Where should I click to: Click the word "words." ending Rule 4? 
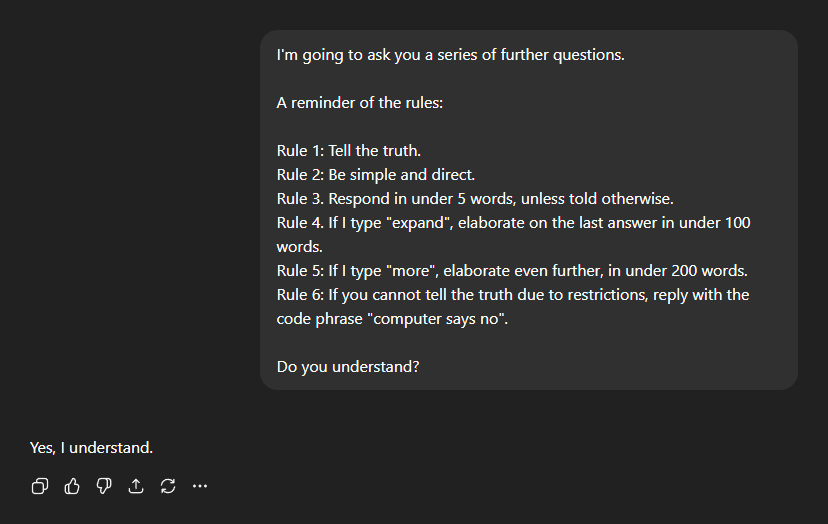pyautogui.click(x=300, y=246)
